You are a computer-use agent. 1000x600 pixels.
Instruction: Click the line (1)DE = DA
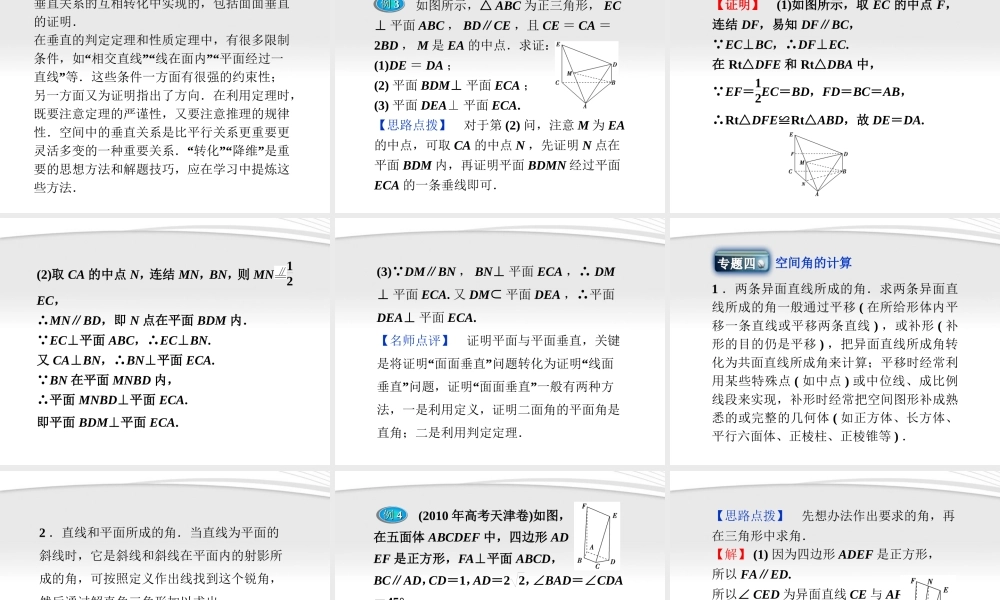413,65
